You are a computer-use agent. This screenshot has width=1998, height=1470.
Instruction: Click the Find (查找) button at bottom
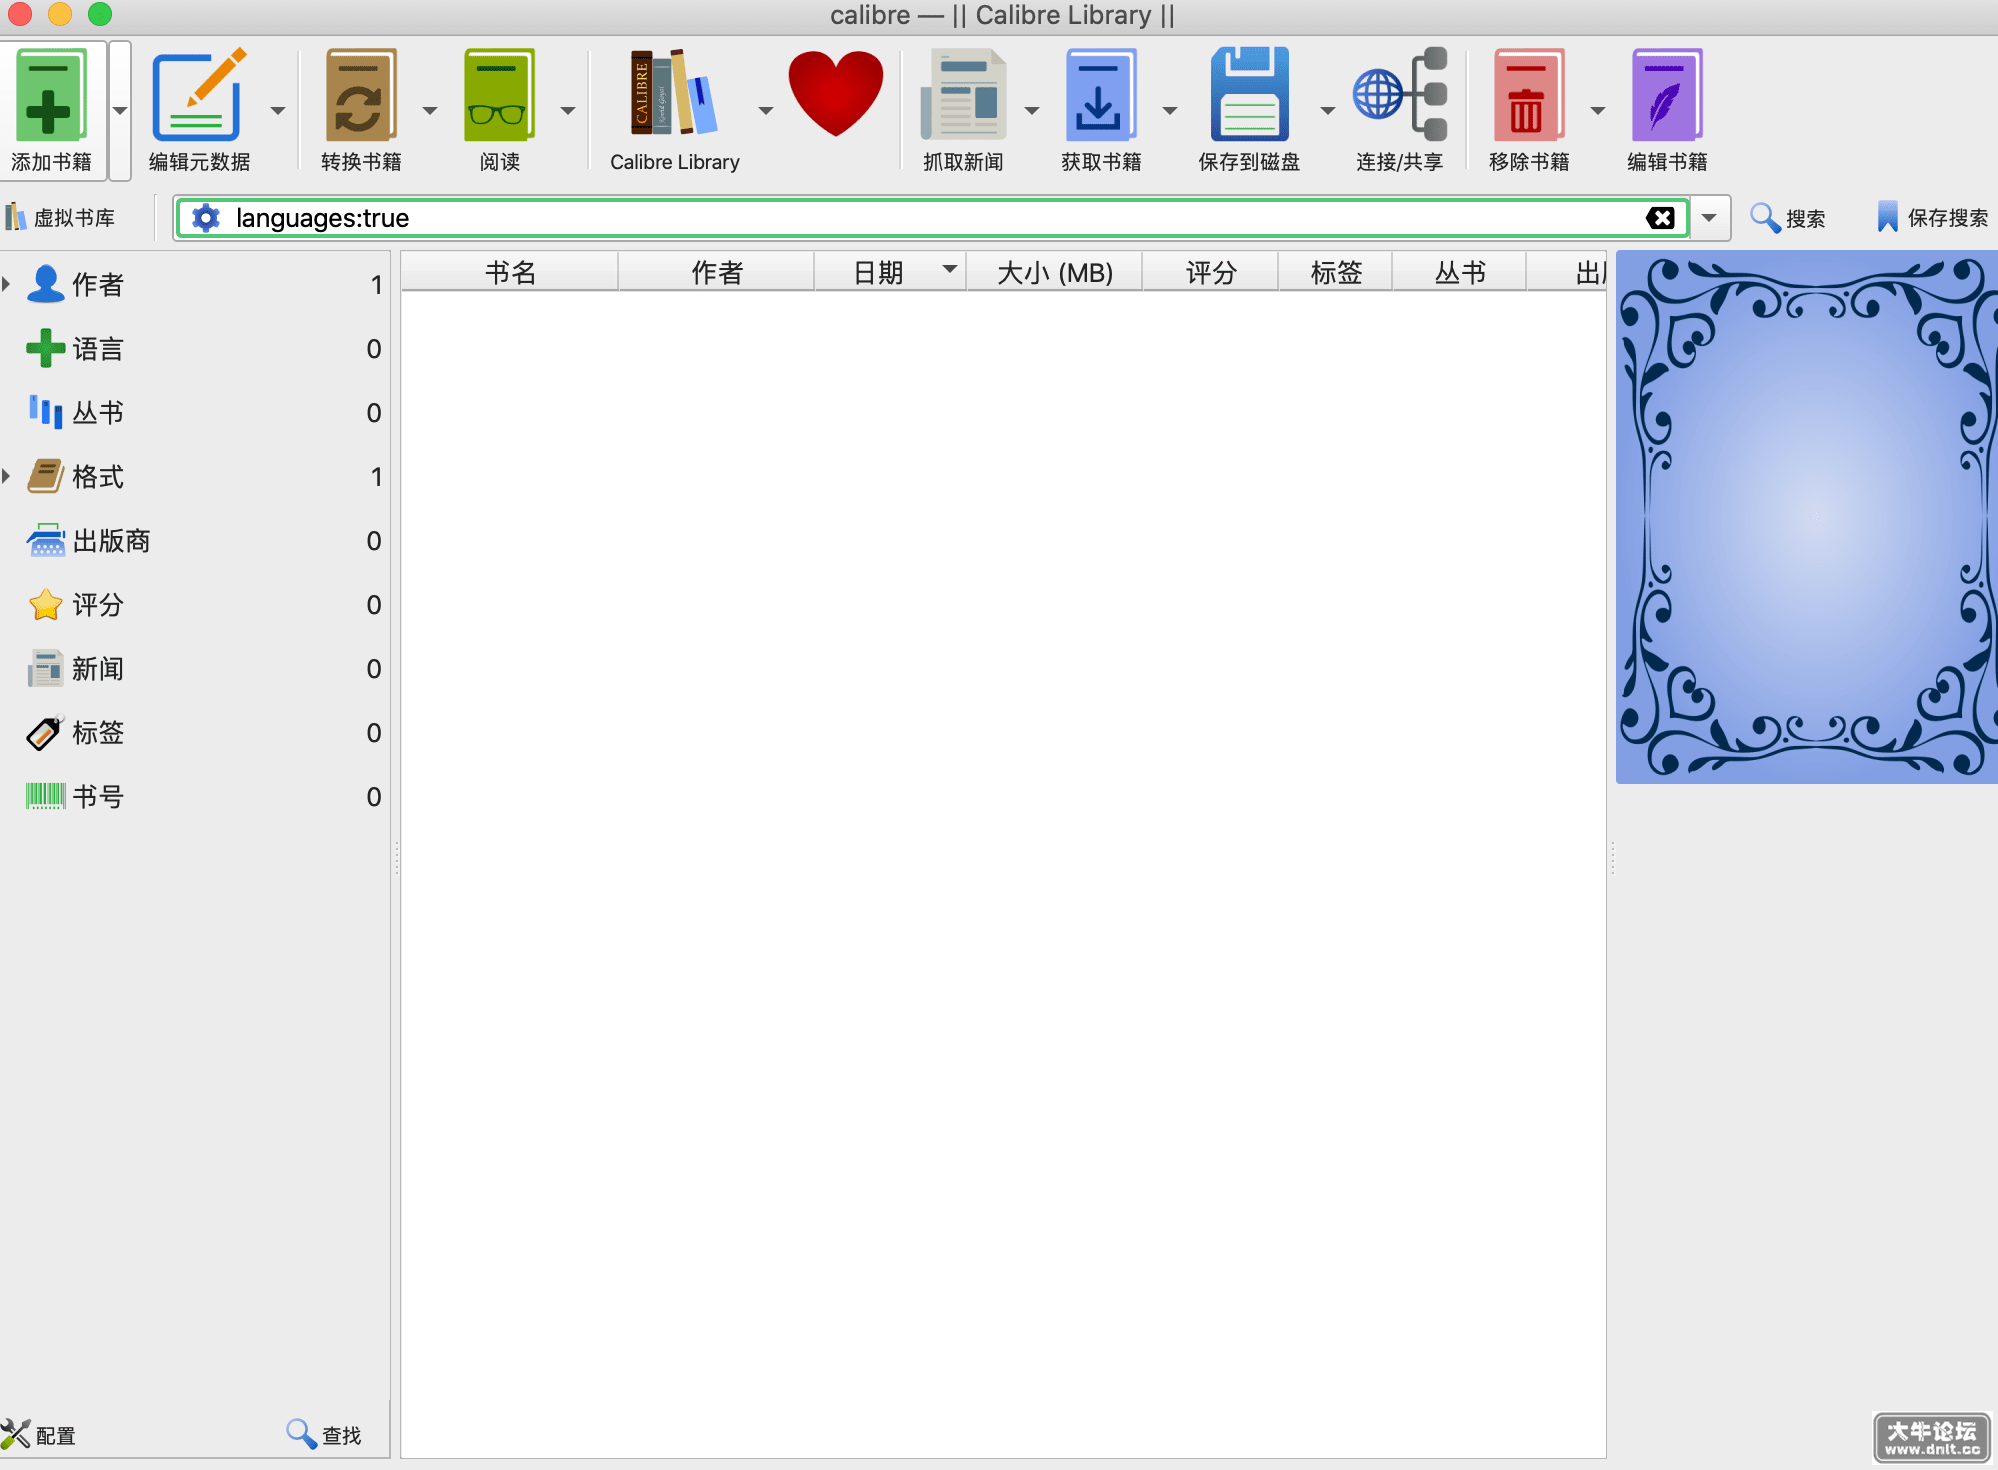tap(324, 1435)
